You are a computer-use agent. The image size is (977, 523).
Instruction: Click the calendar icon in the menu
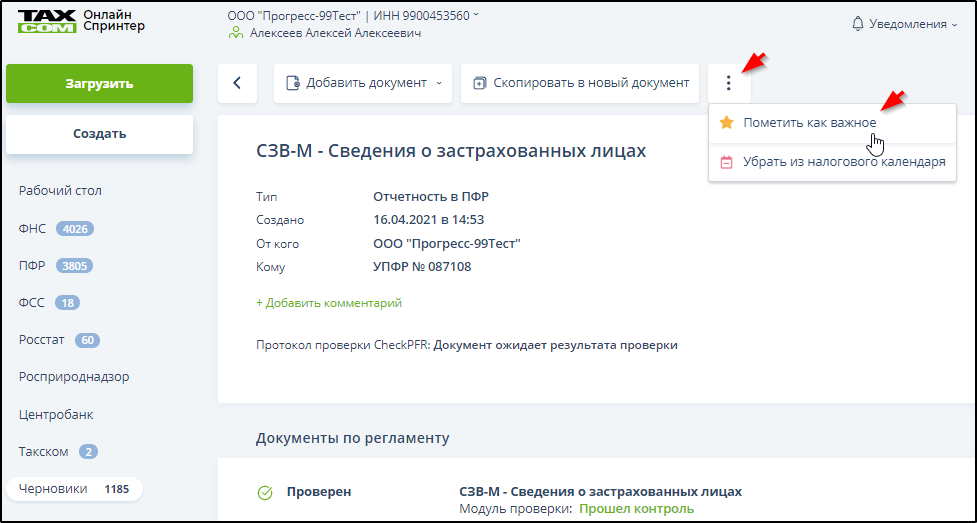tap(727, 162)
